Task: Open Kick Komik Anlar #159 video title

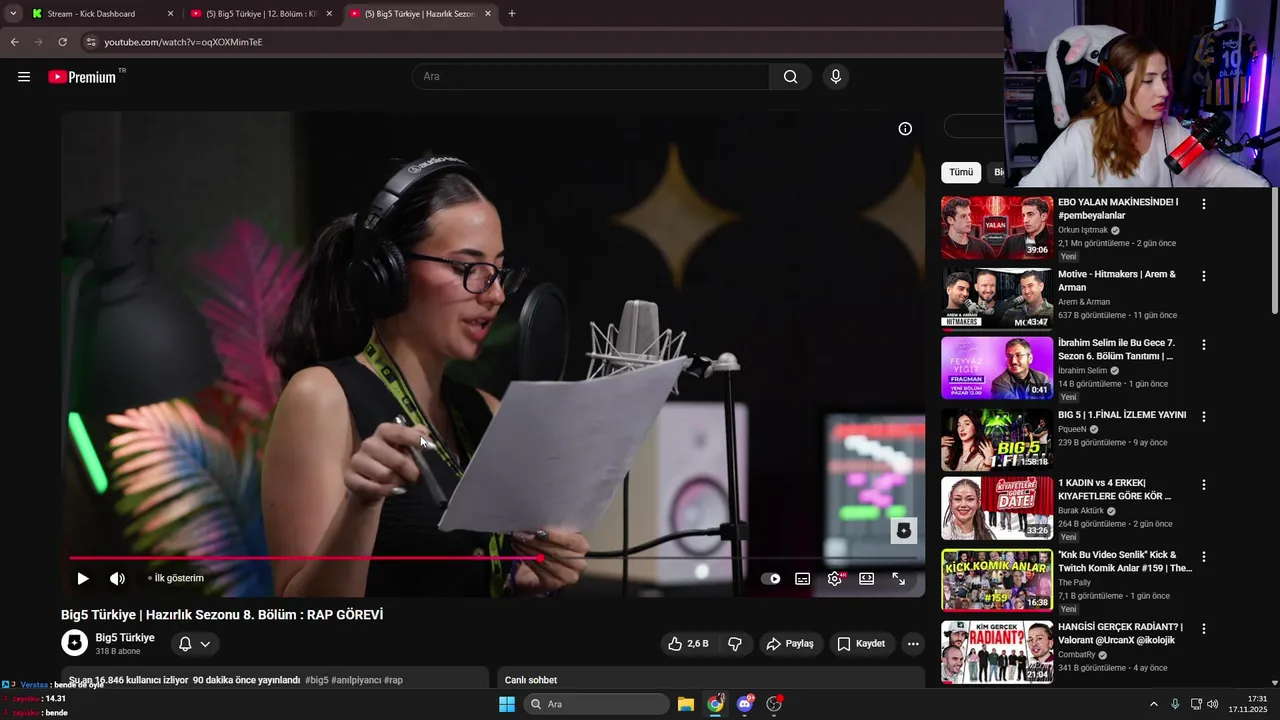Action: 1125,561
